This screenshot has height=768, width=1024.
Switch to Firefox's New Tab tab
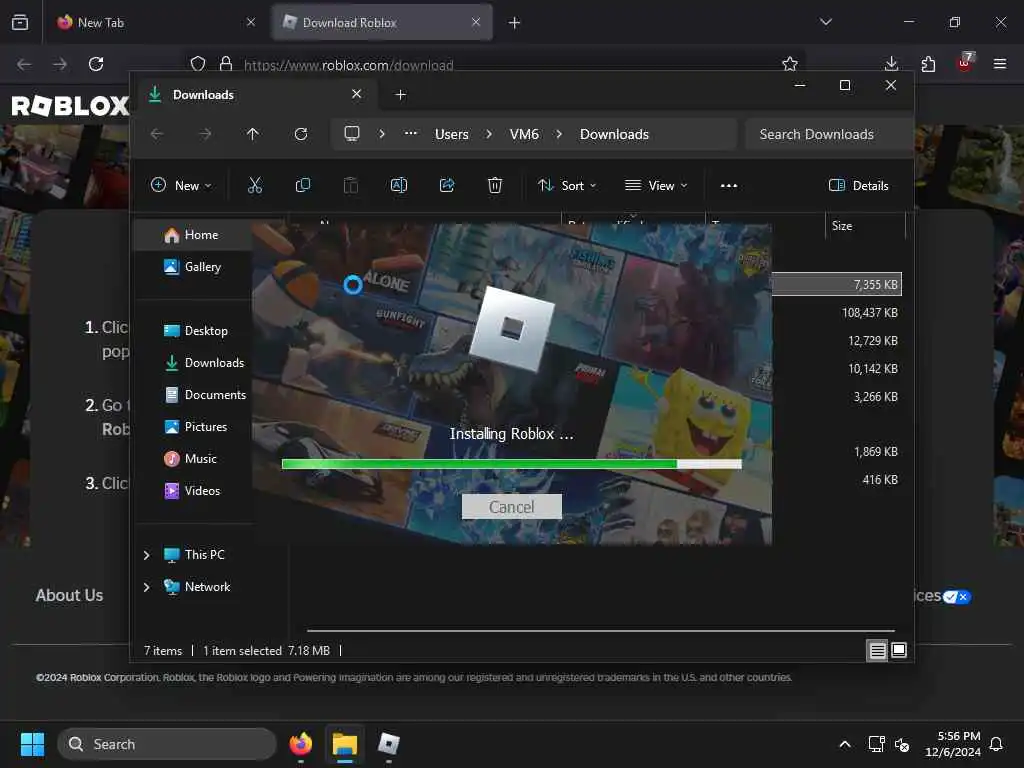point(155,22)
